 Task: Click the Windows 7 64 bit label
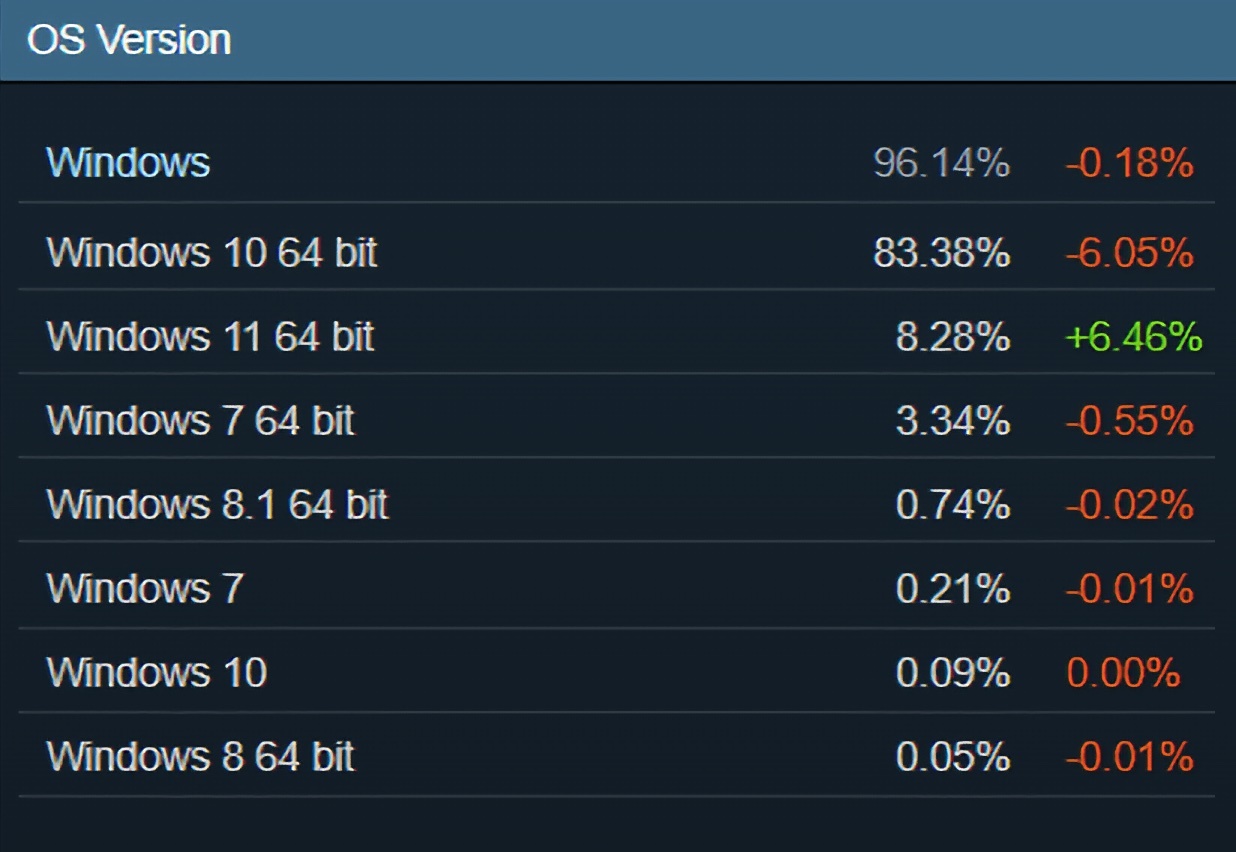click(x=200, y=421)
